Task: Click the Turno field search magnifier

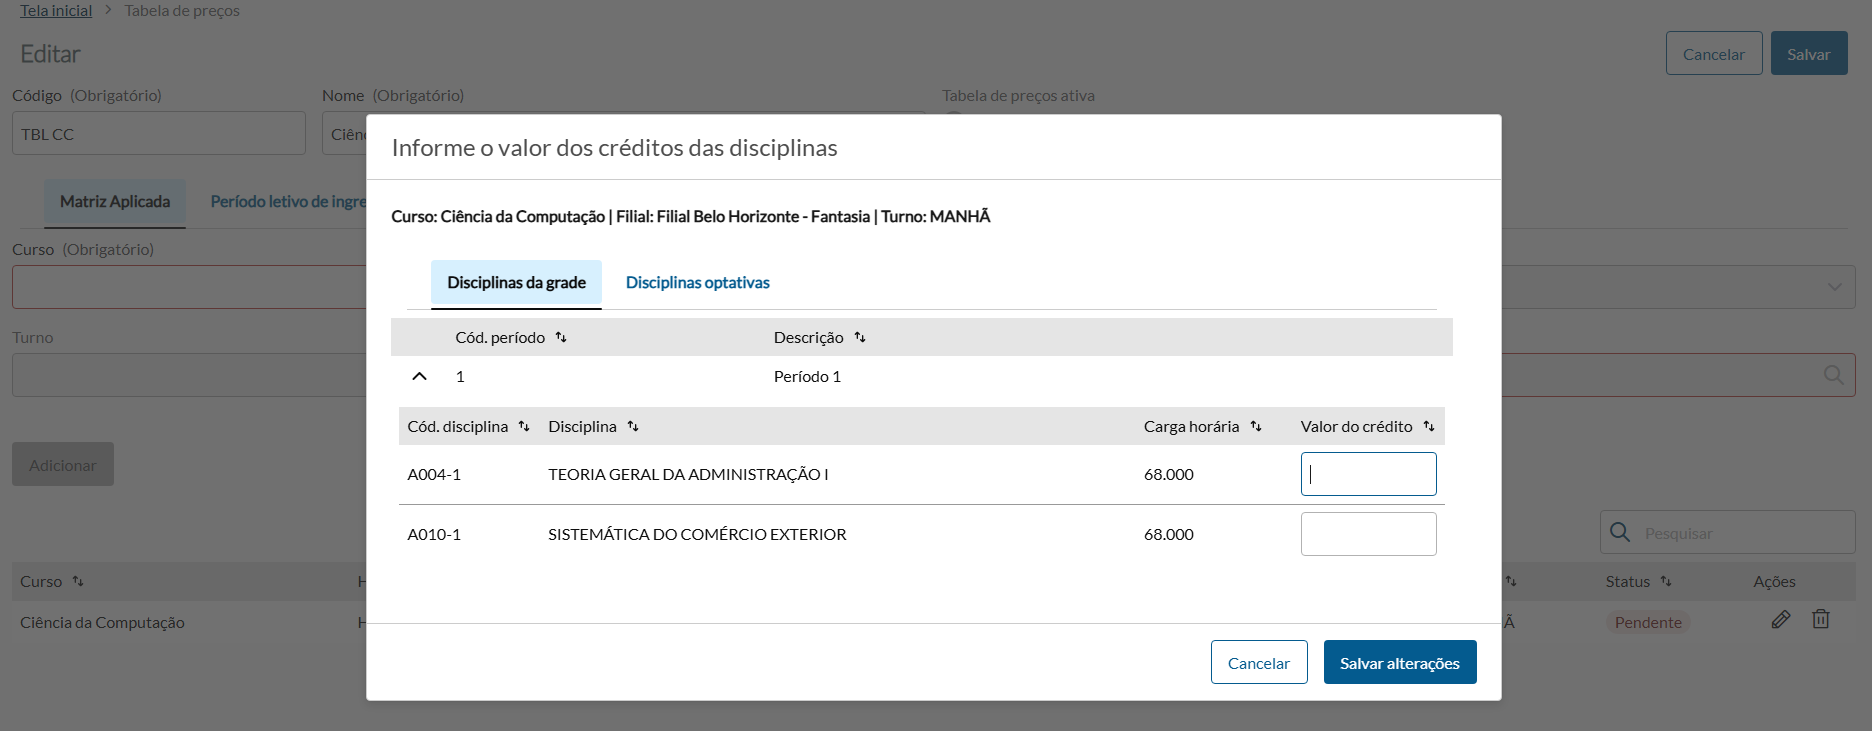Action: click(x=1833, y=375)
